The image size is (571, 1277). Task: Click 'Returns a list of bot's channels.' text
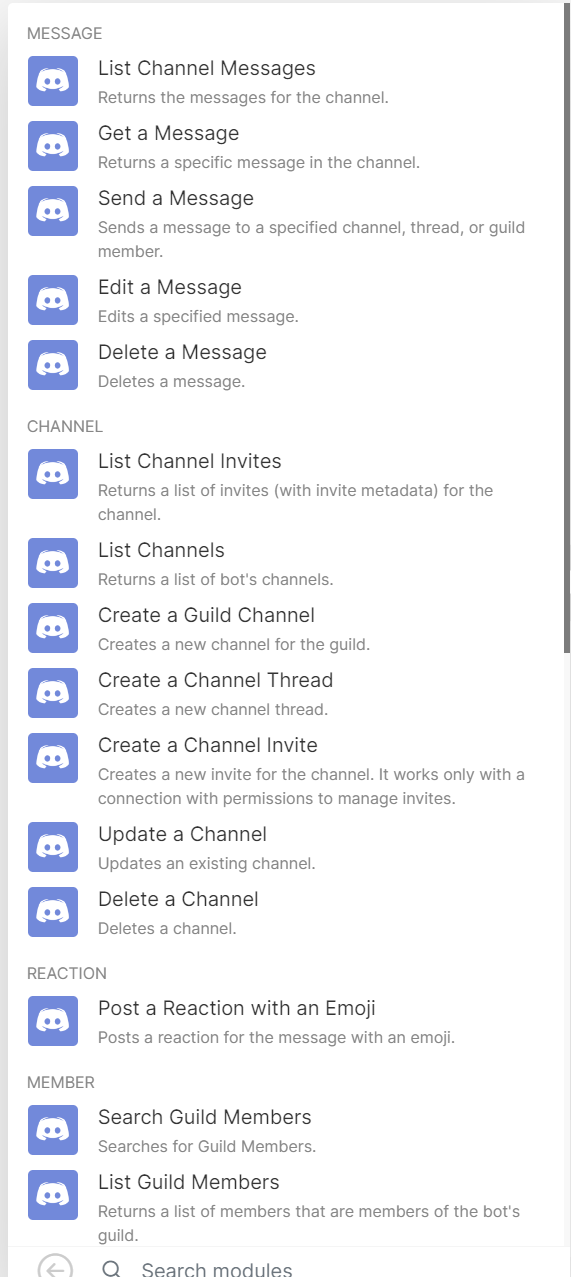216,579
